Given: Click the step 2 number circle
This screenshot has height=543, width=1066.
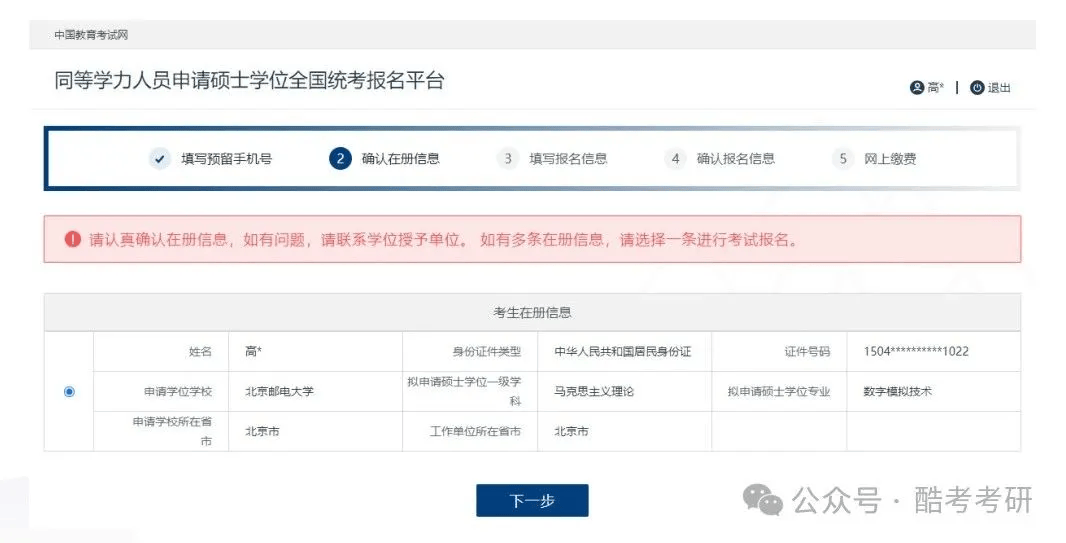Looking at the screenshot, I should 341,159.
